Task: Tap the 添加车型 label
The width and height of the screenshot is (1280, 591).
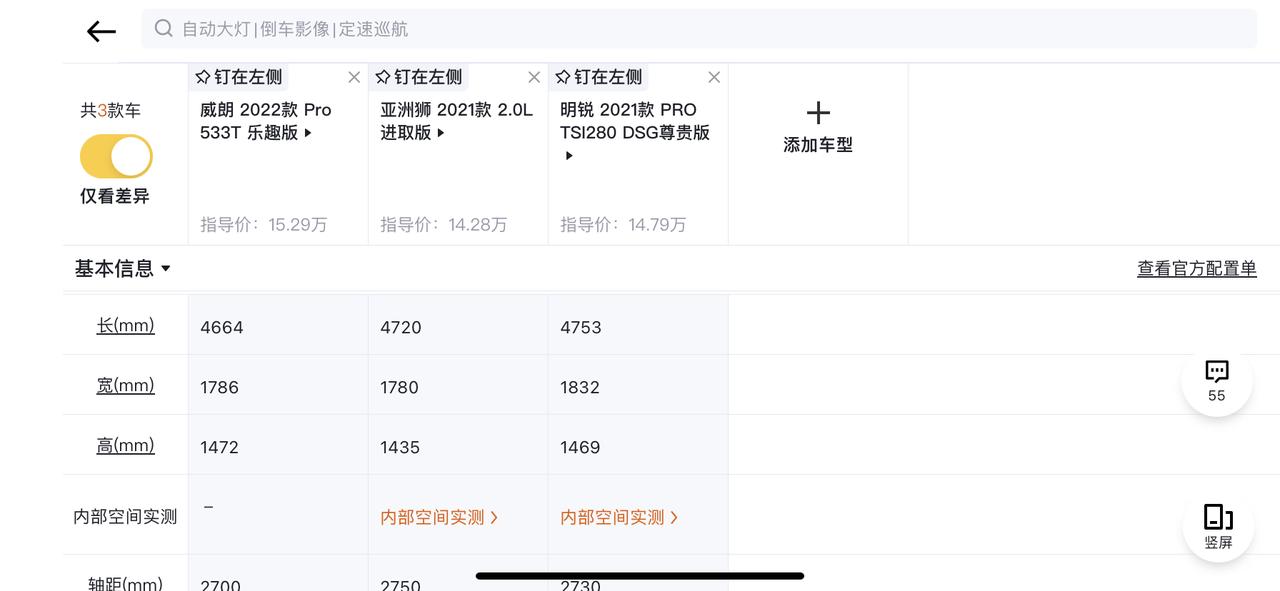Action: point(818,145)
